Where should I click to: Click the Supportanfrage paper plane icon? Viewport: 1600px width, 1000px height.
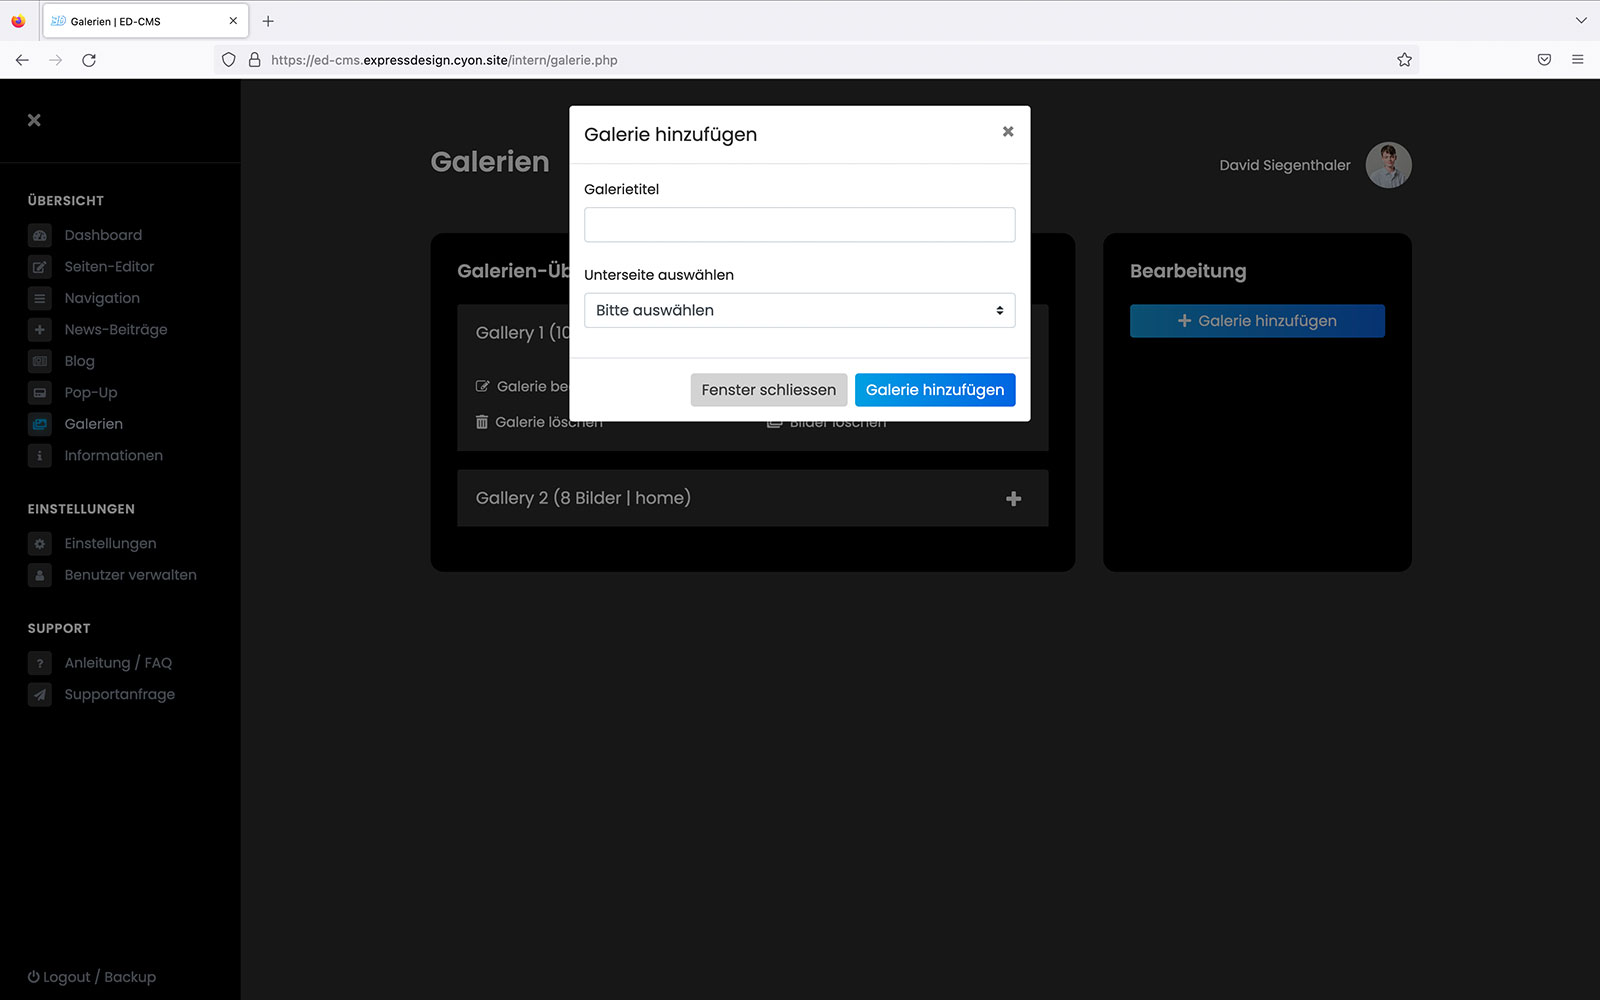[40, 695]
